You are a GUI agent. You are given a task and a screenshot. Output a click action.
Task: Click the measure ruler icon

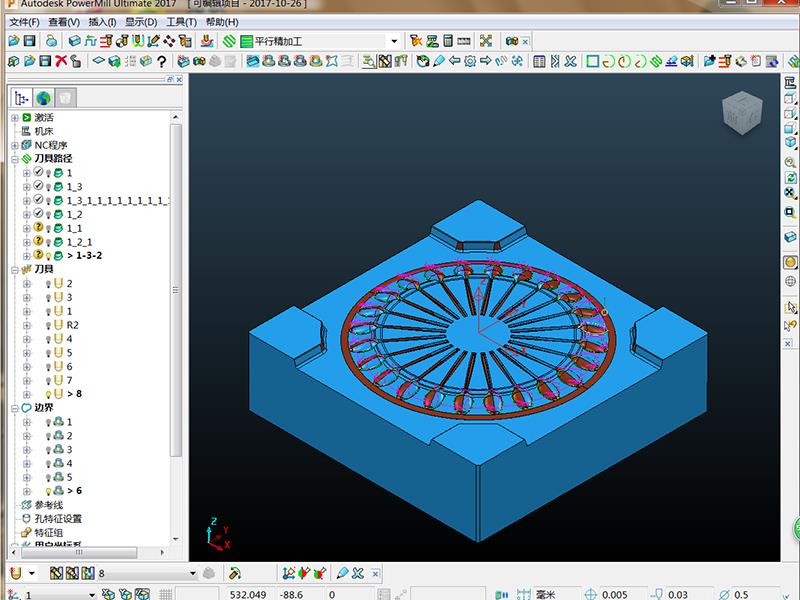coord(464,41)
